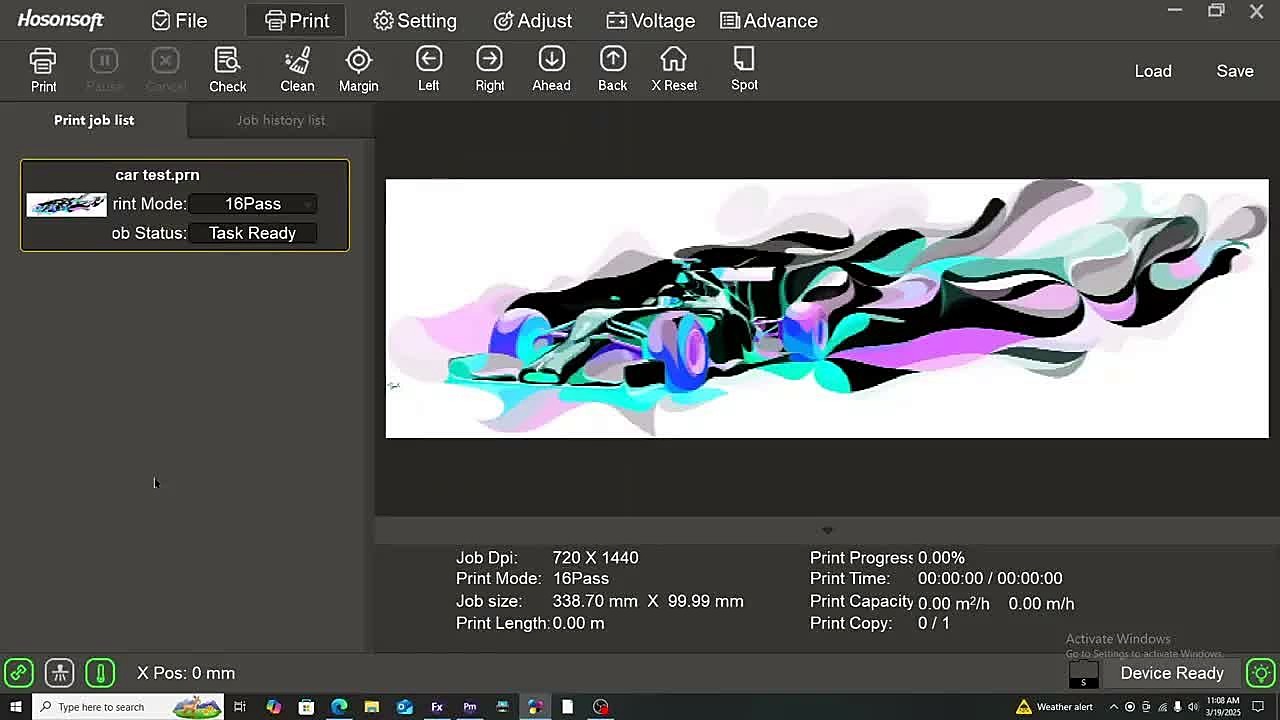Screen dimensions: 1280x720
Task: Feed media Back
Action: pyautogui.click(x=613, y=70)
